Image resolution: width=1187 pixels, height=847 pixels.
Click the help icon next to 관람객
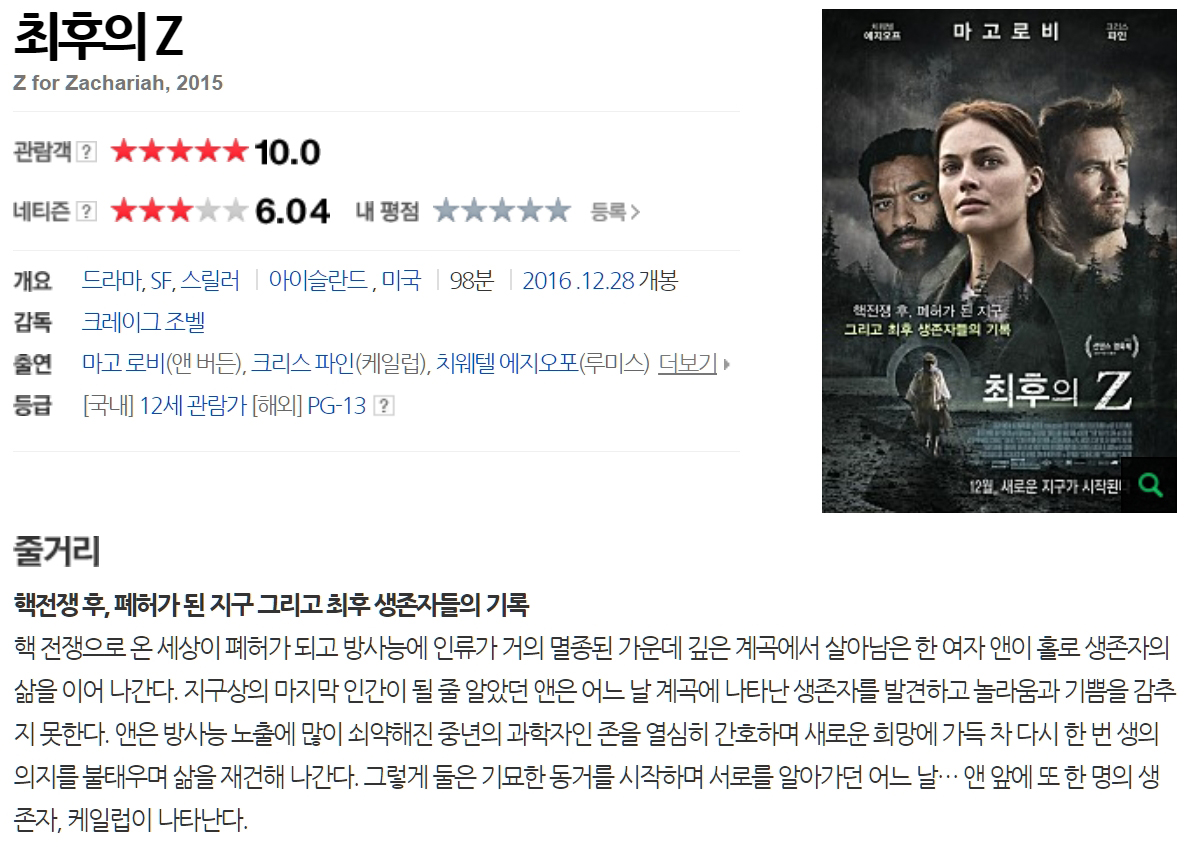click(x=87, y=152)
